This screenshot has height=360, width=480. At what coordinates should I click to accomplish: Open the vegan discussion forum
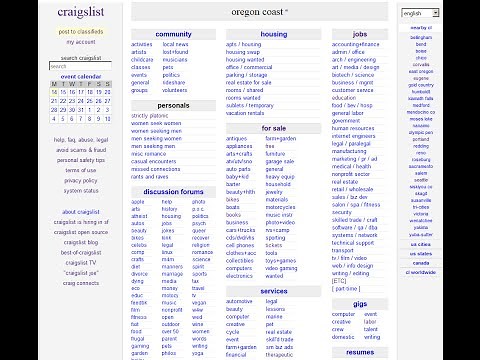pos(199,303)
